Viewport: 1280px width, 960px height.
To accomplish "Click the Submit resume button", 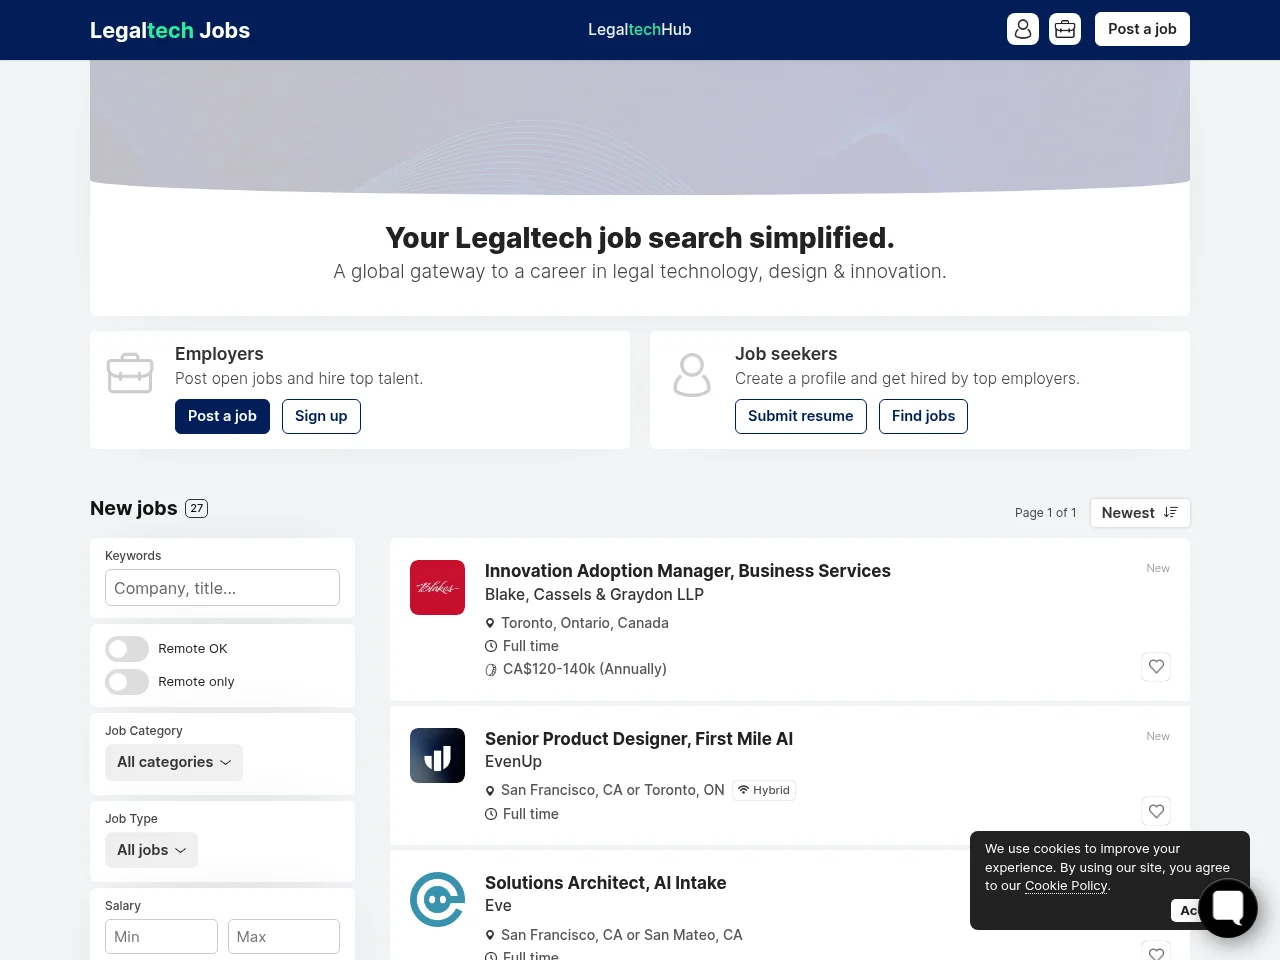I will [801, 416].
